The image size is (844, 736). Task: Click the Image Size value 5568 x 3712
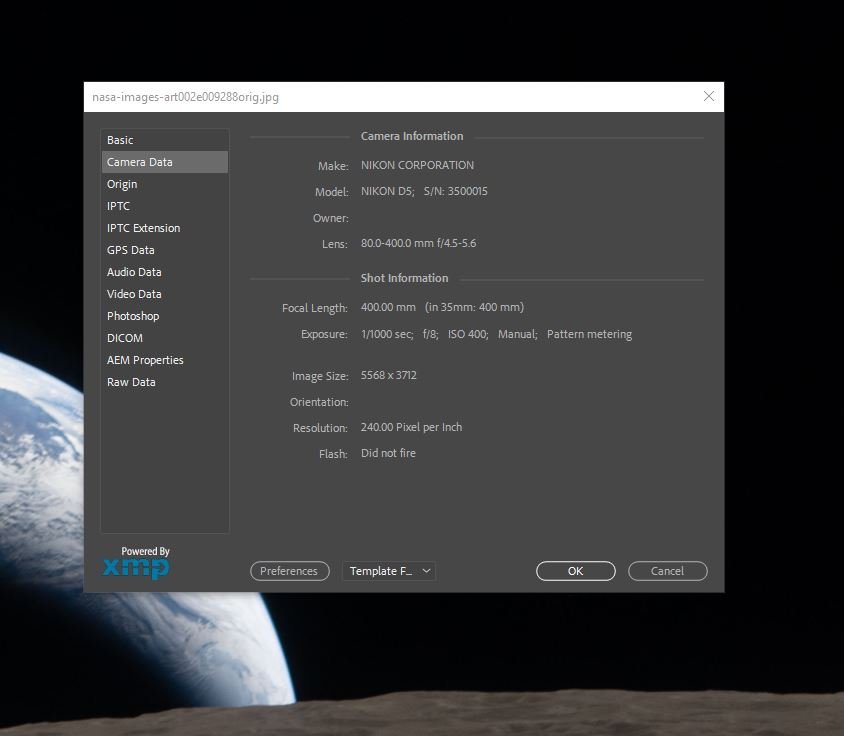[x=389, y=375]
